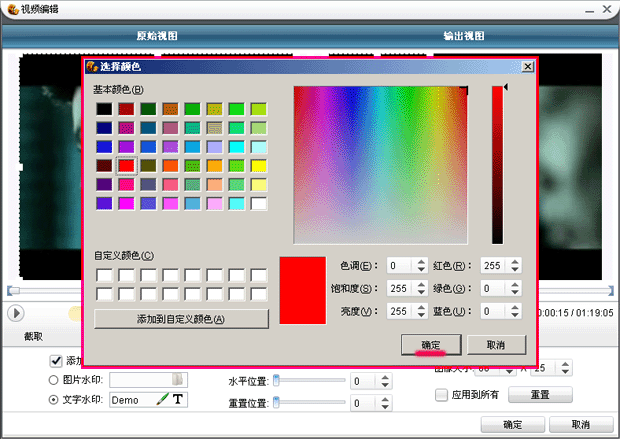Select the image watermark radio button

click(x=55, y=380)
